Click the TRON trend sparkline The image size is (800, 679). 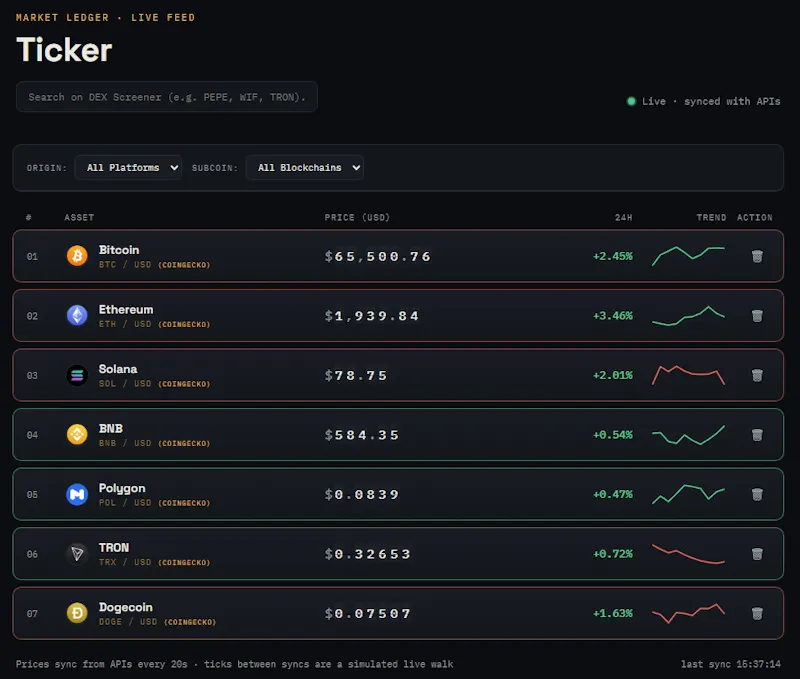tap(688, 554)
